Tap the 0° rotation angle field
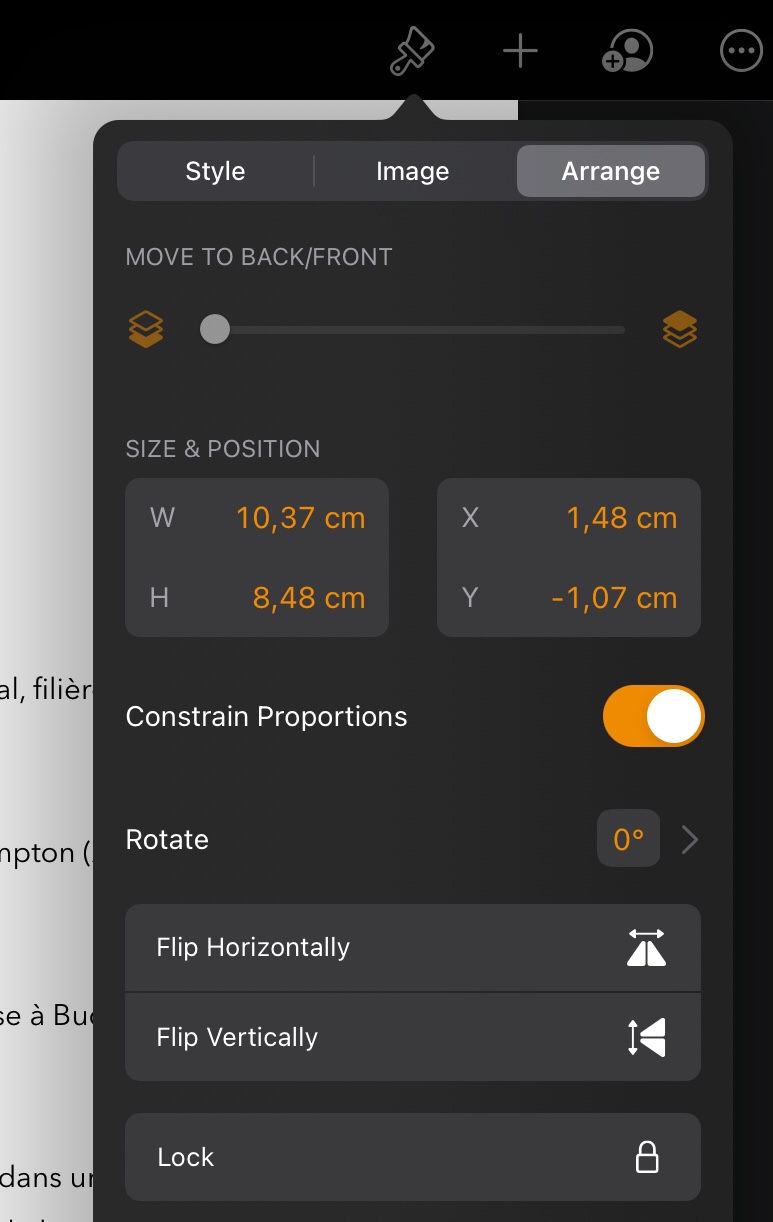Screen dimensions: 773x1222 coord(628,839)
